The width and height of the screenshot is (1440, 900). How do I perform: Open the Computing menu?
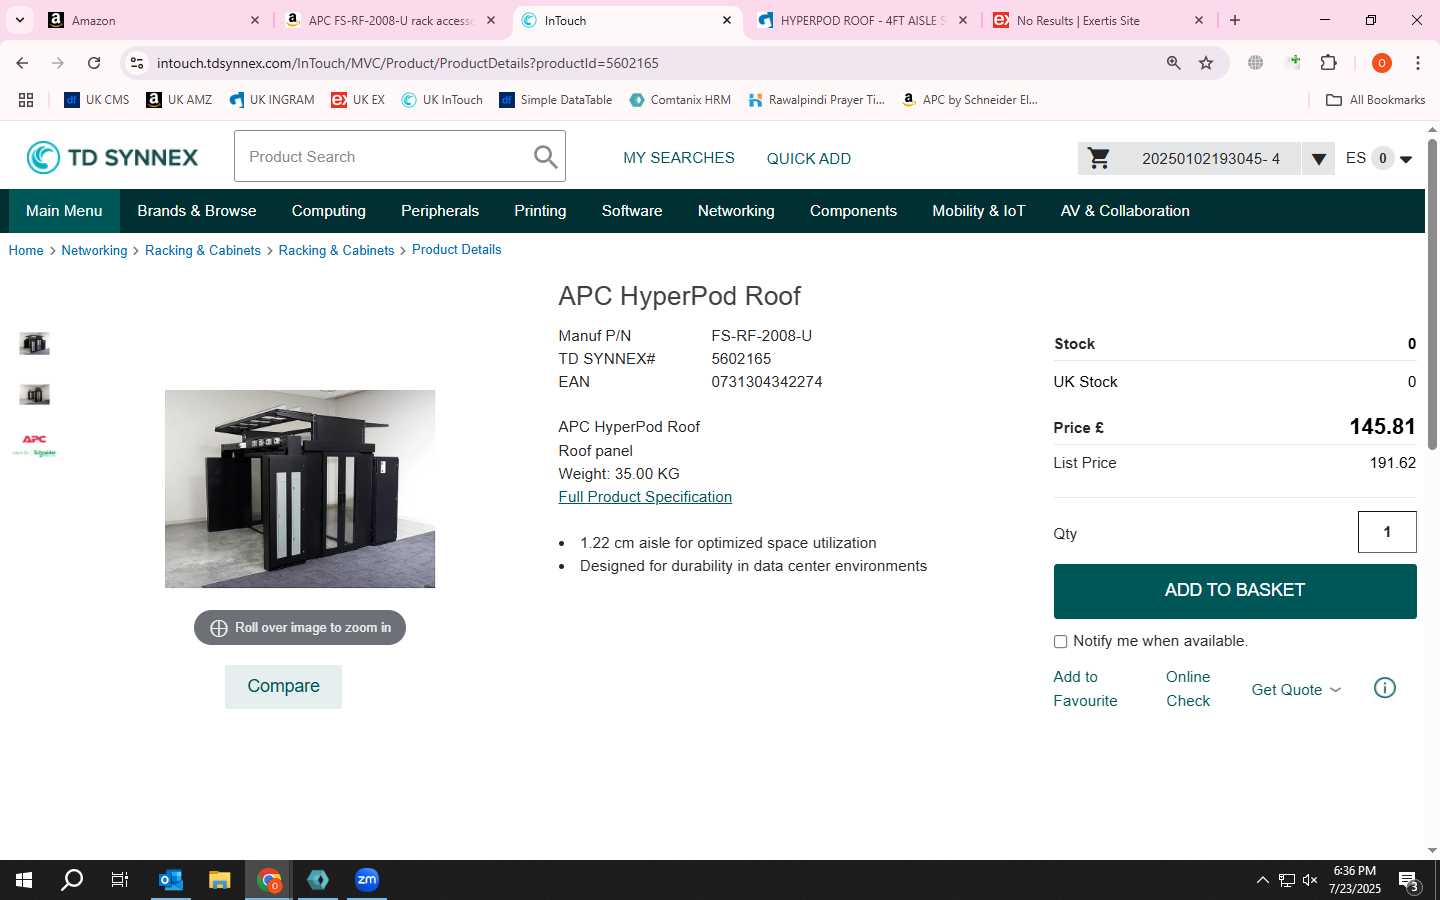329,211
